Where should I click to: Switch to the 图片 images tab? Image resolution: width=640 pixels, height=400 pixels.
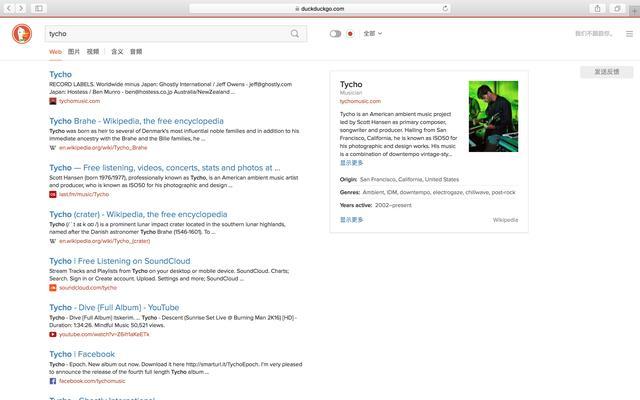click(x=74, y=51)
